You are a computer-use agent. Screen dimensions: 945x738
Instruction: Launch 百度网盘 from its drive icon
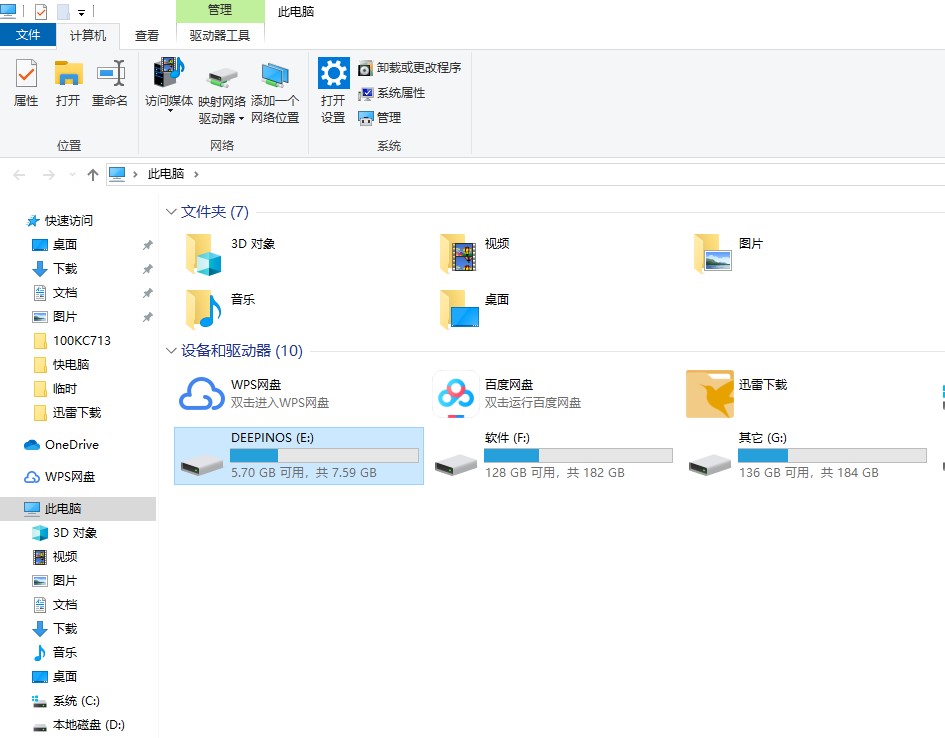coord(455,393)
